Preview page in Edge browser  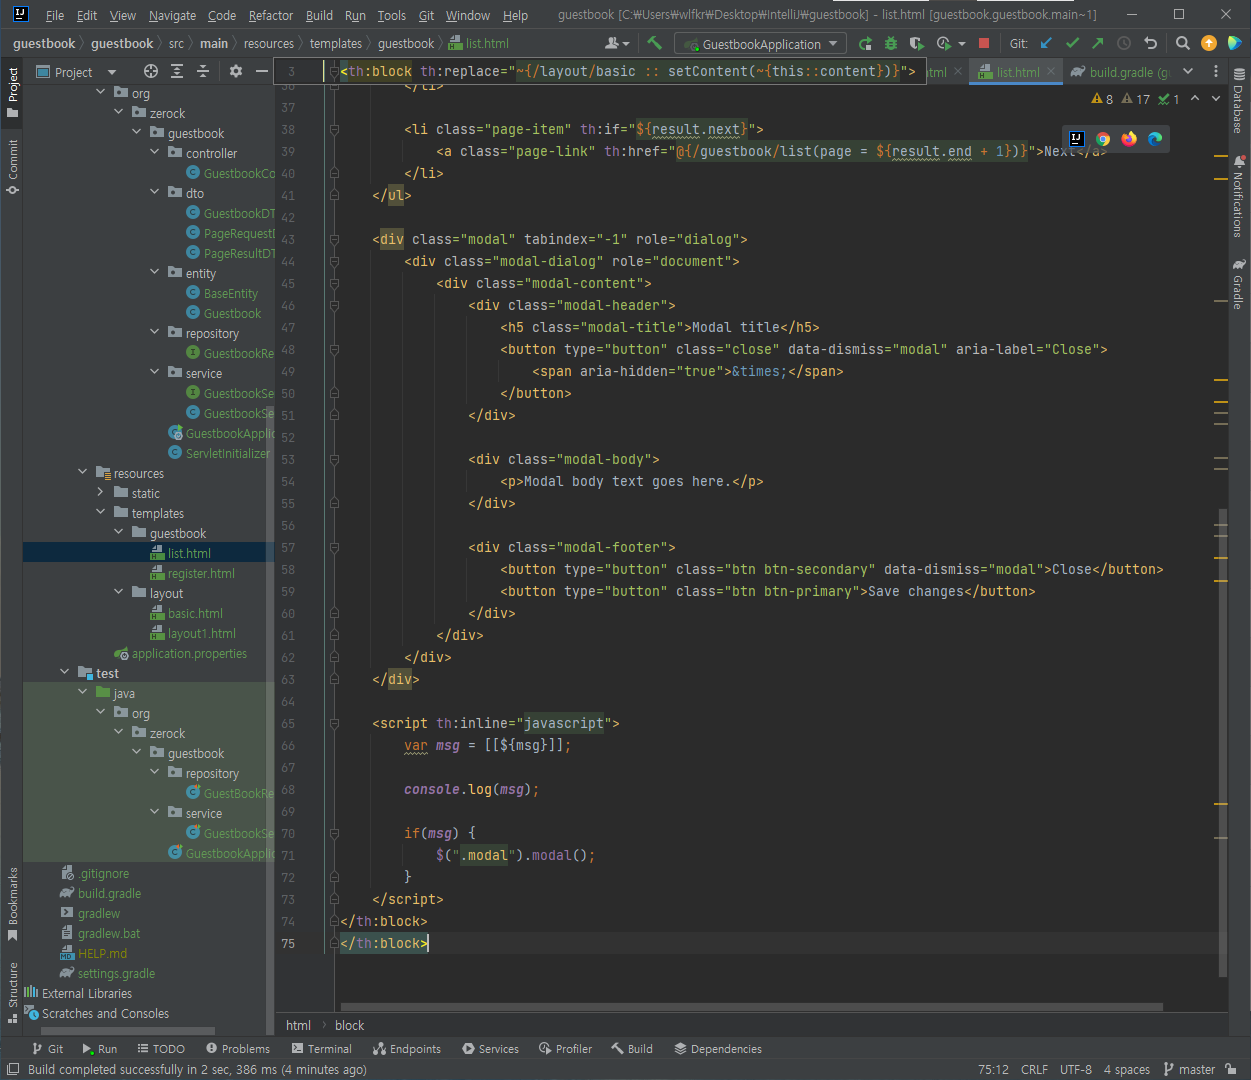coord(1155,139)
